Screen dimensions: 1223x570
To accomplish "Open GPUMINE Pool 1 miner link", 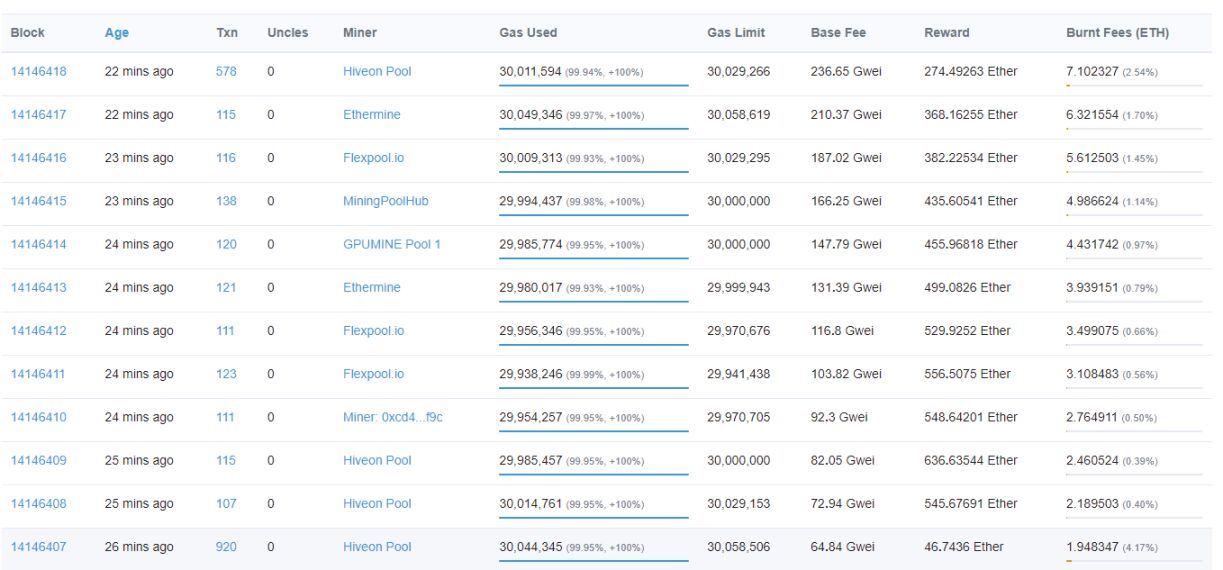I will (x=391, y=244).
